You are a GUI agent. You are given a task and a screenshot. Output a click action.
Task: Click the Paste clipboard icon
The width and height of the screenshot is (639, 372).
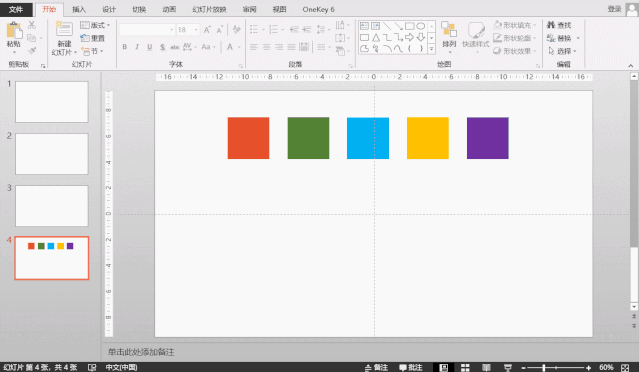[14, 30]
